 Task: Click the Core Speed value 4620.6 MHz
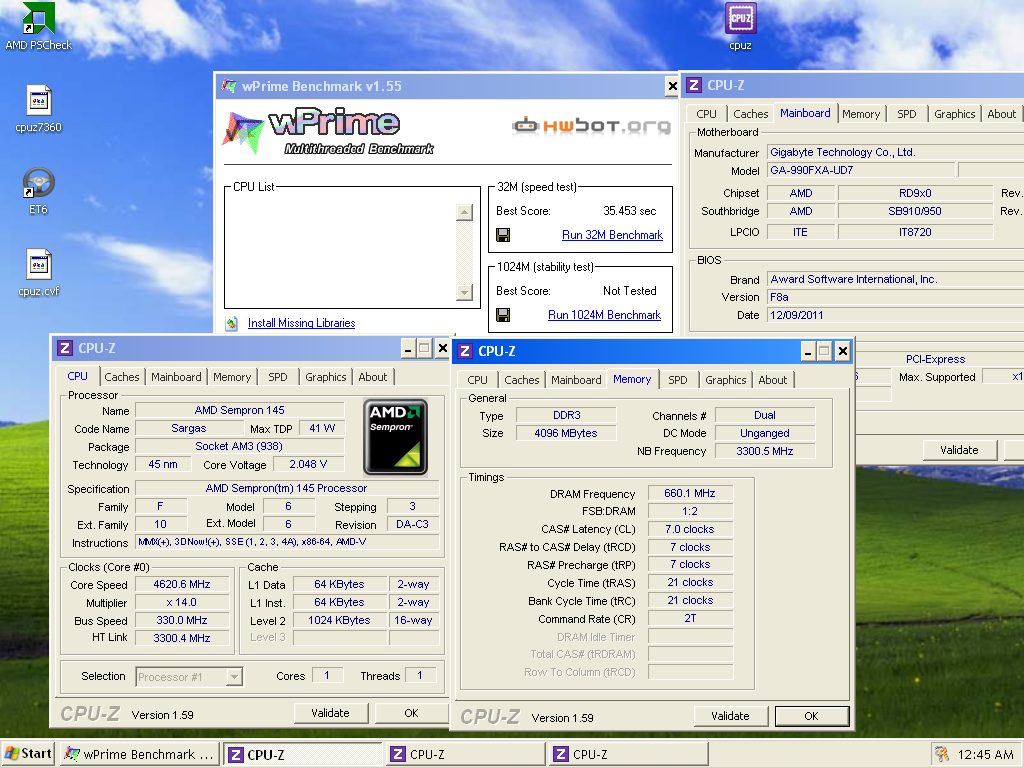click(182, 584)
